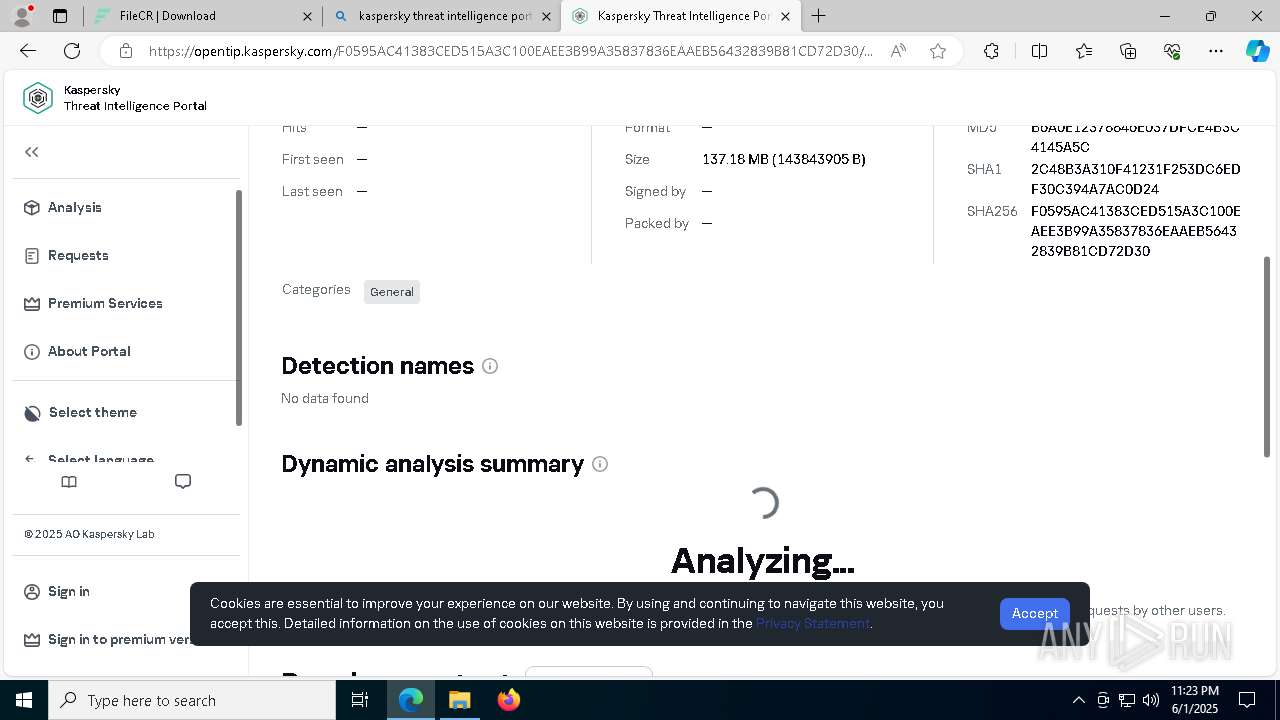This screenshot has height=720, width=1280.
Task: Click the page vertical scrollbar
Action: point(1267,357)
